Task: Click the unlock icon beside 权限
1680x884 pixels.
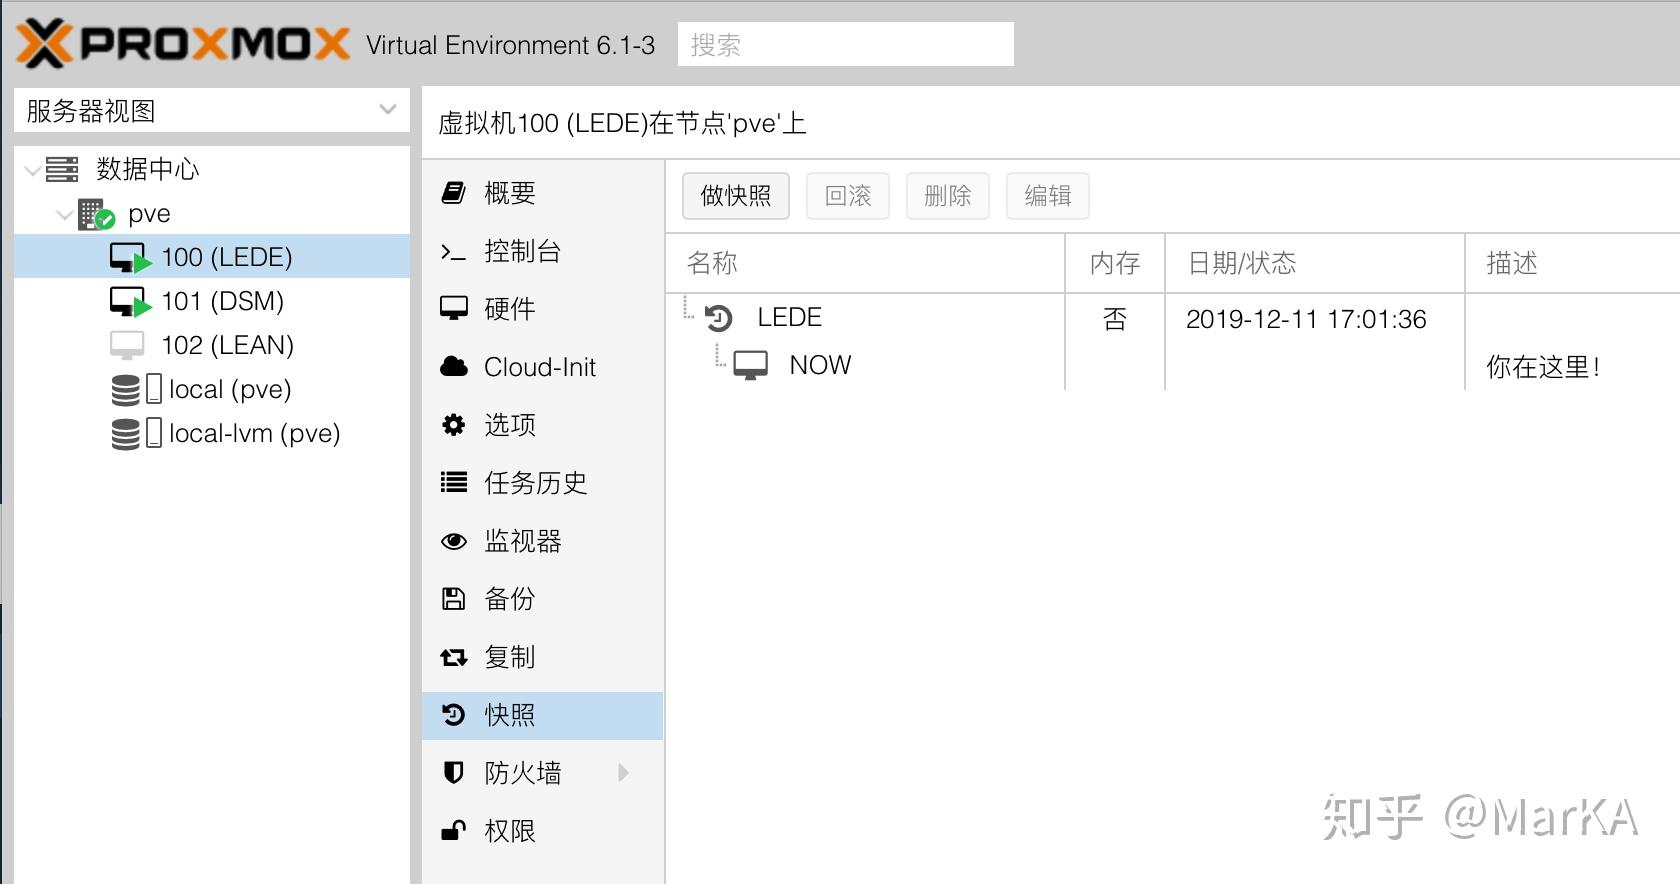Action: coord(454,831)
